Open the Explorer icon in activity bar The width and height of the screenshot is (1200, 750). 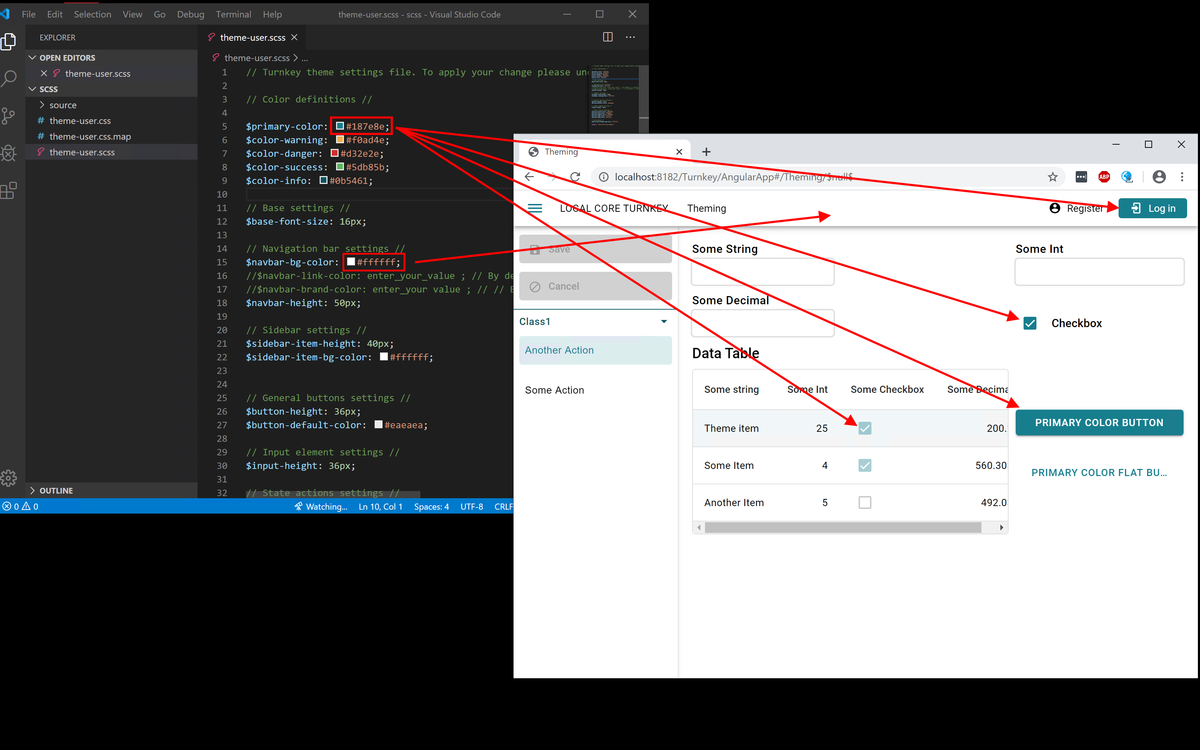(9, 41)
